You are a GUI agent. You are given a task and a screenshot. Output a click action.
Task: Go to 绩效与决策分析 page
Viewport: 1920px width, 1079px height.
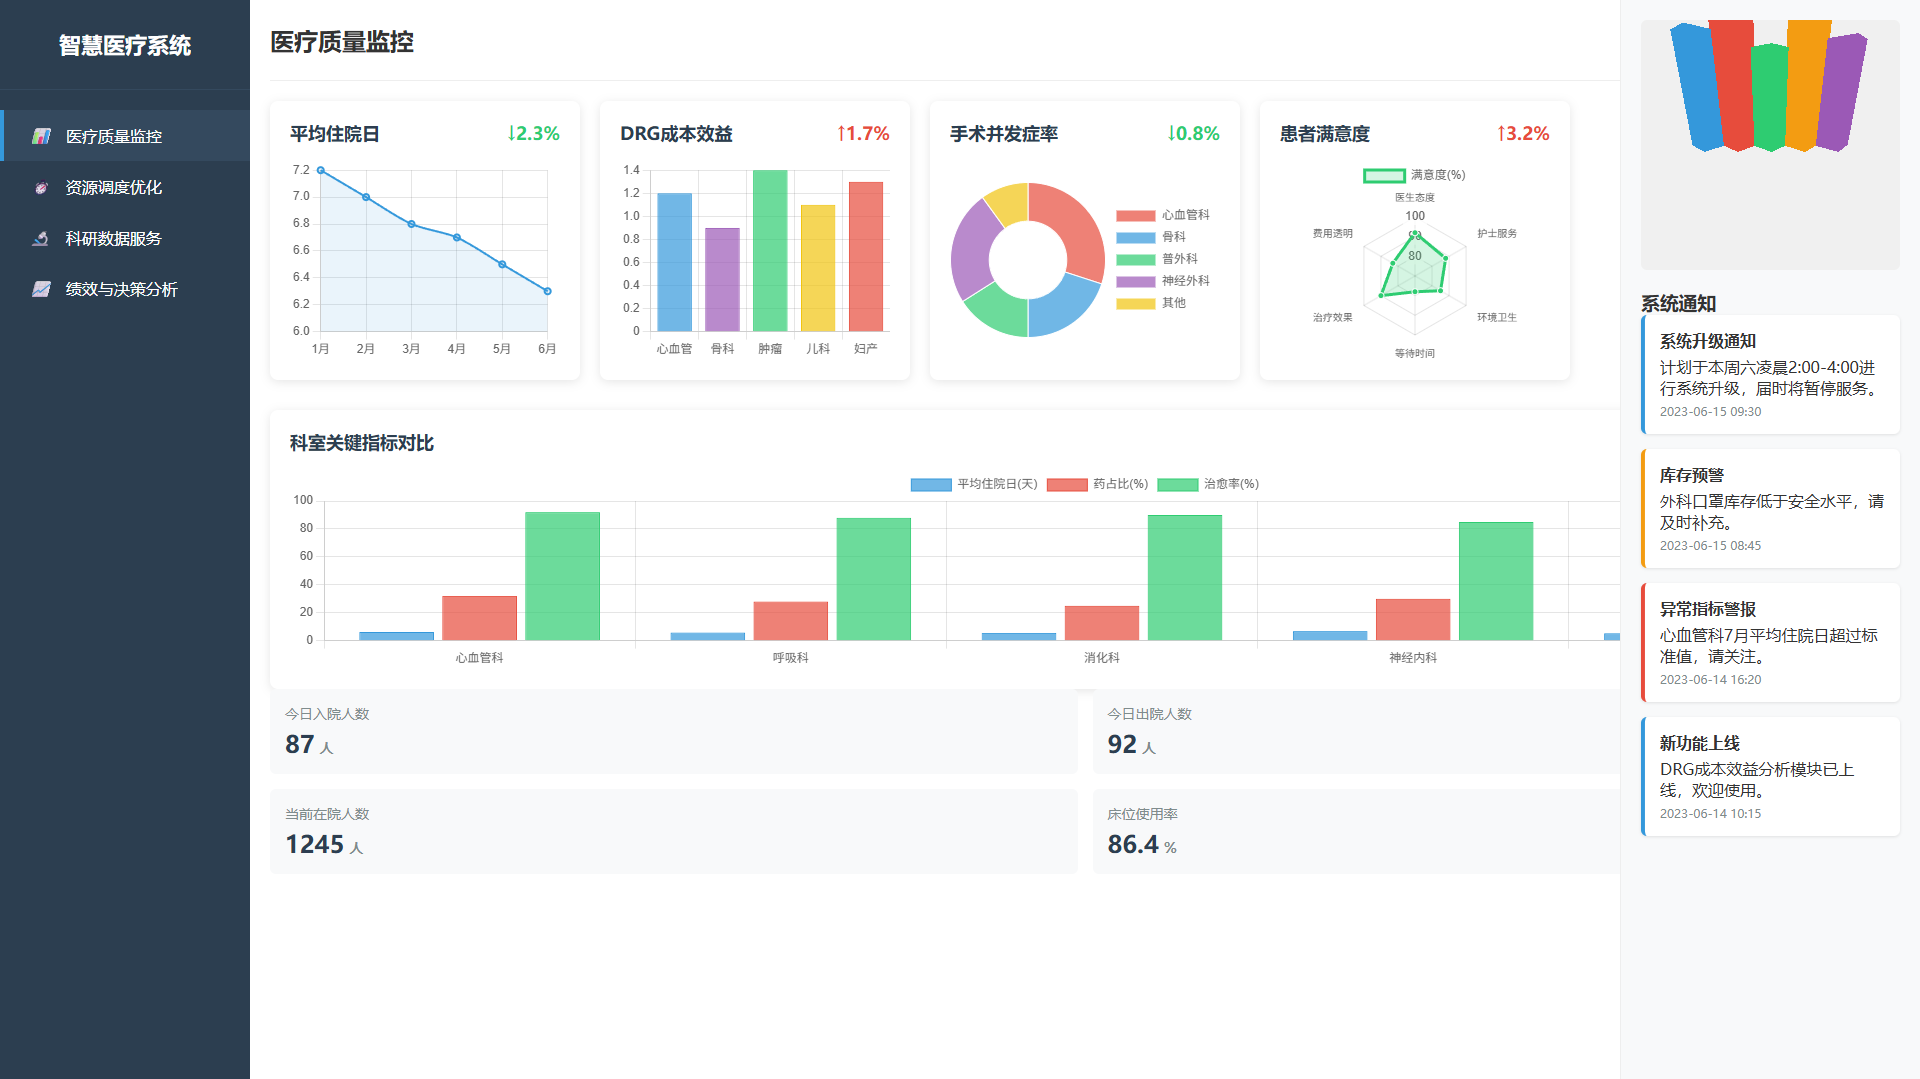pos(121,289)
